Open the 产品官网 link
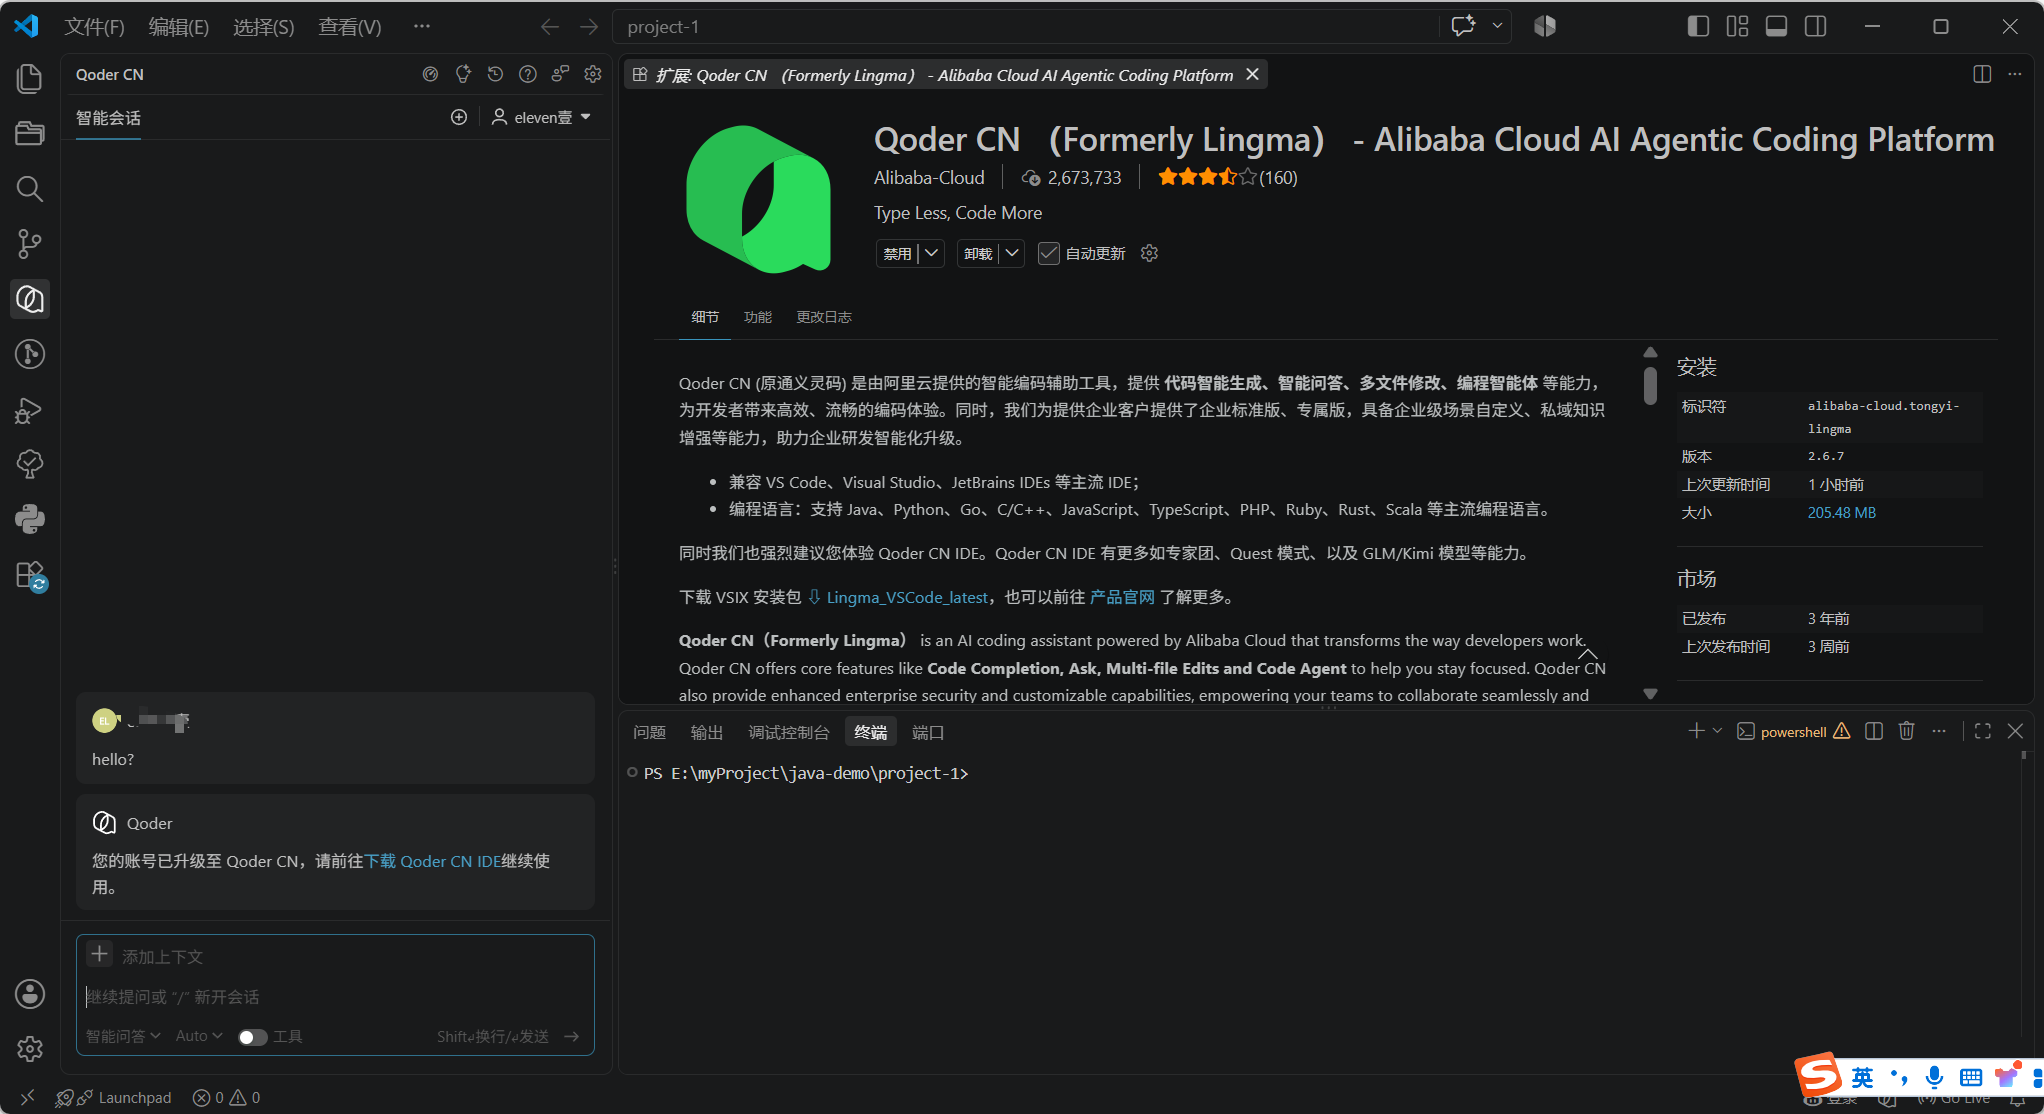This screenshot has height=1114, width=2044. (1122, 597)
